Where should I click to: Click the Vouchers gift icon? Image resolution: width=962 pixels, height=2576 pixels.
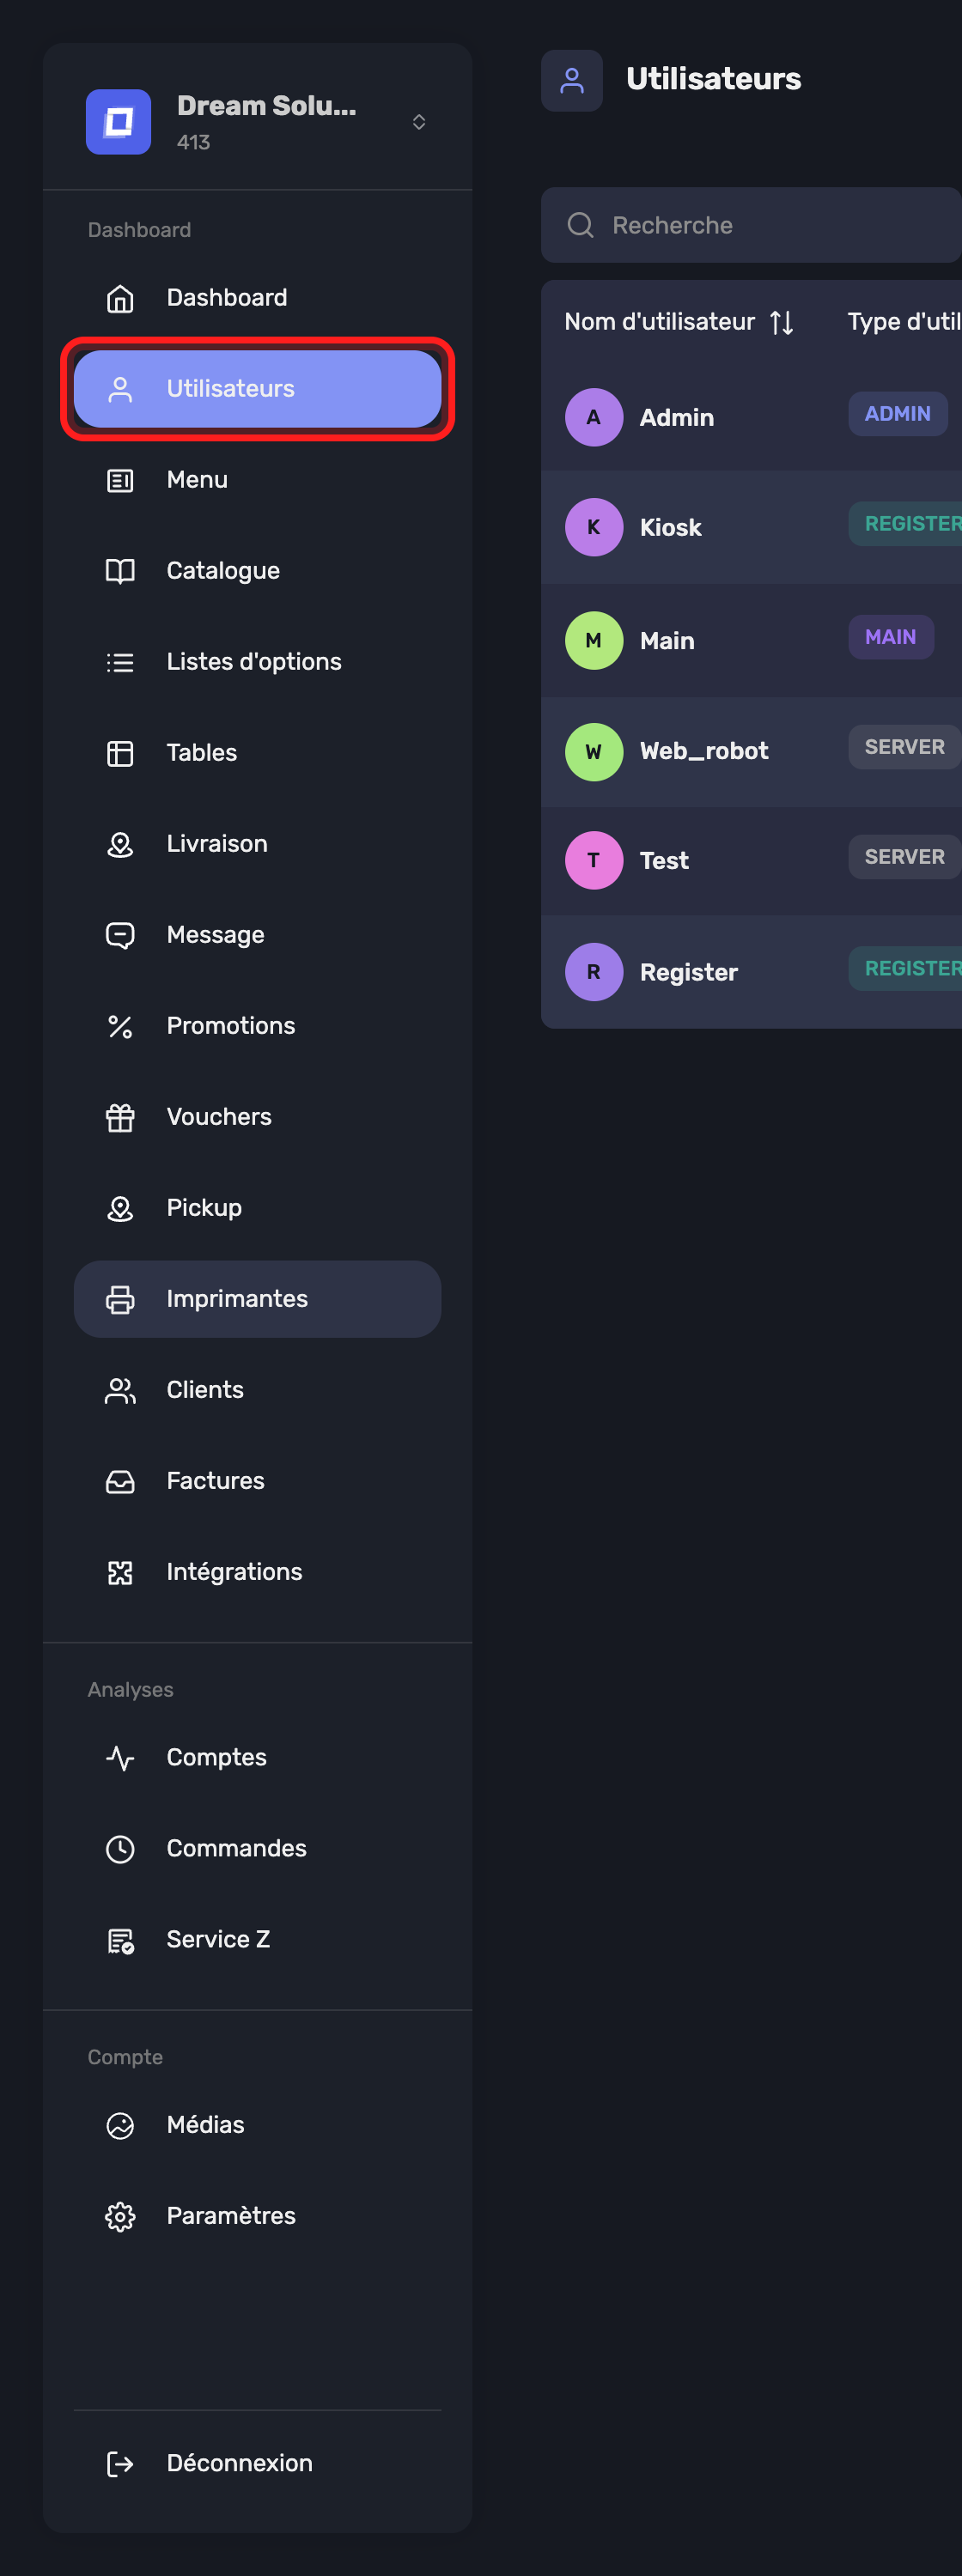(120, 1117)
